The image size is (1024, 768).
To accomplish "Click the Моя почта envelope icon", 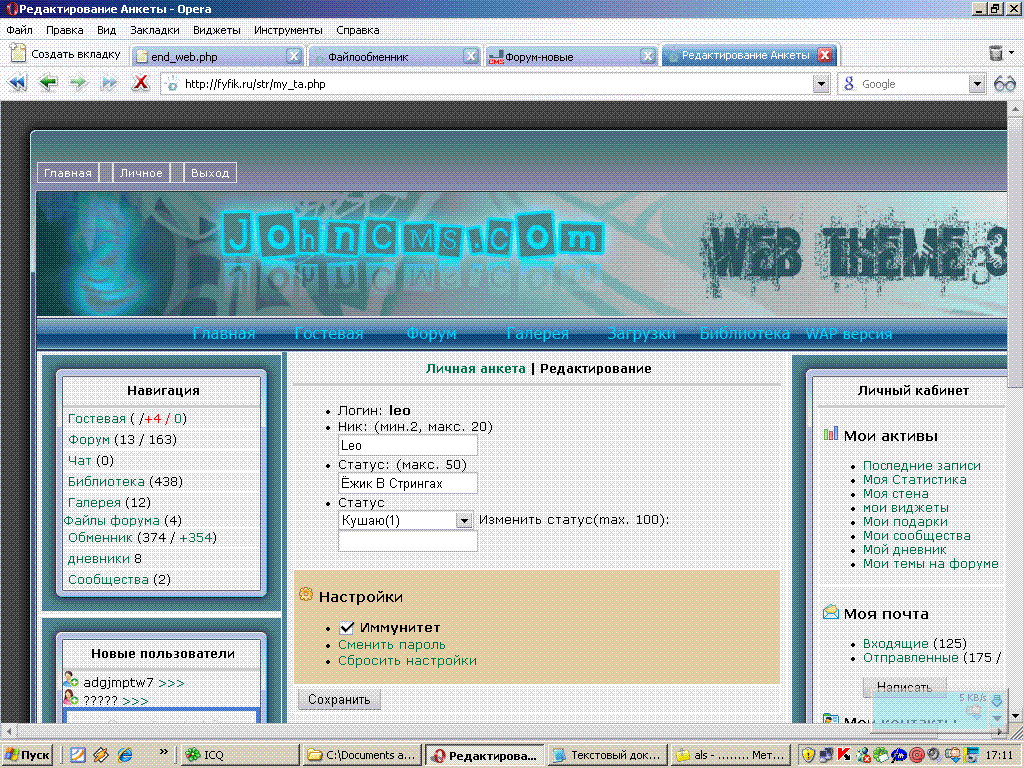I will 830,612.
